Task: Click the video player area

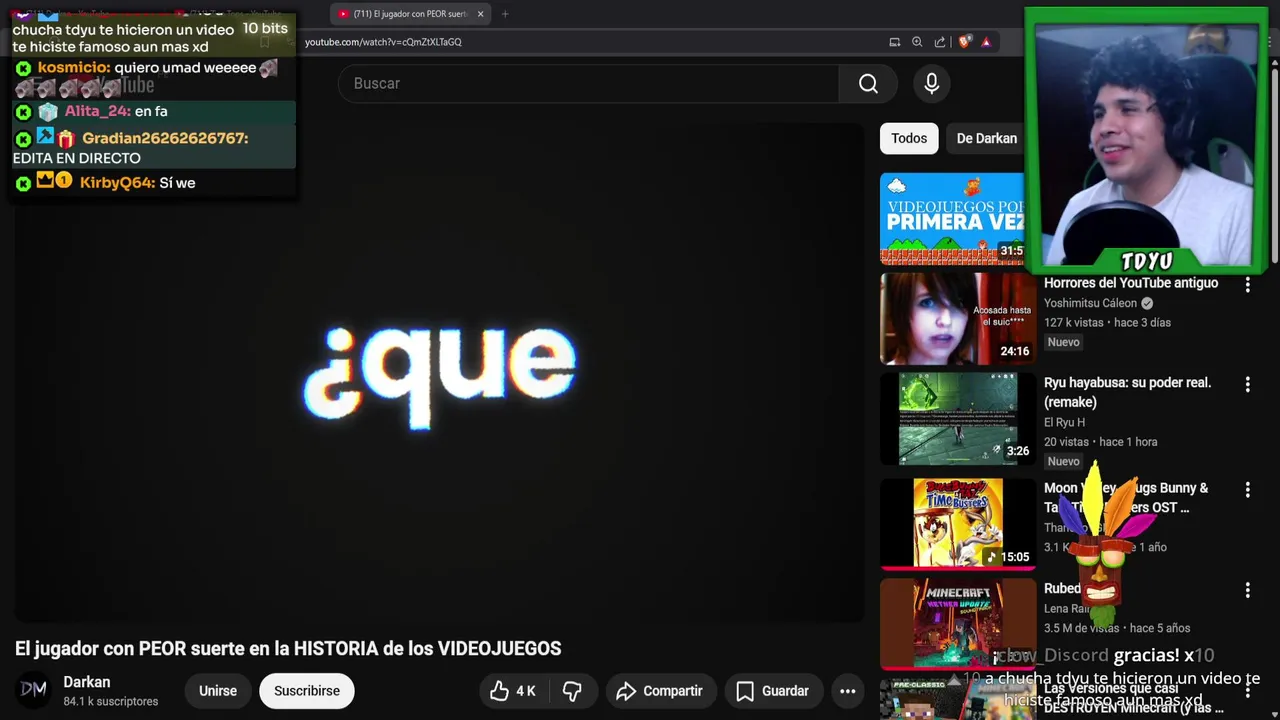Action: click(x=439, y=373)
